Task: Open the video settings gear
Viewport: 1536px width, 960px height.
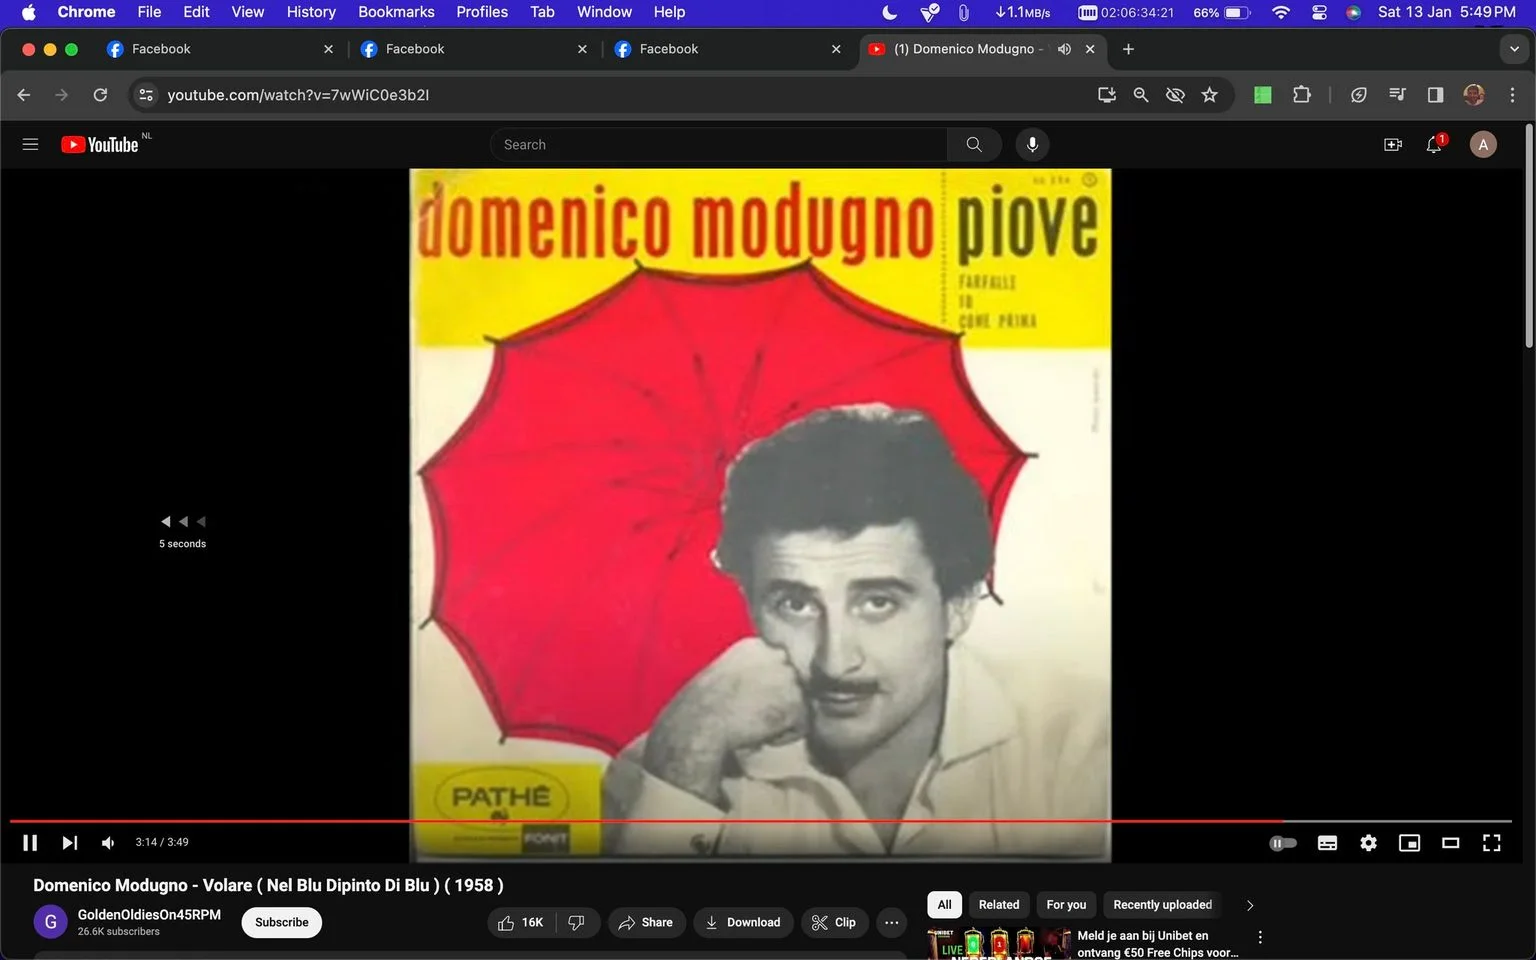Action: point(1368,843)
